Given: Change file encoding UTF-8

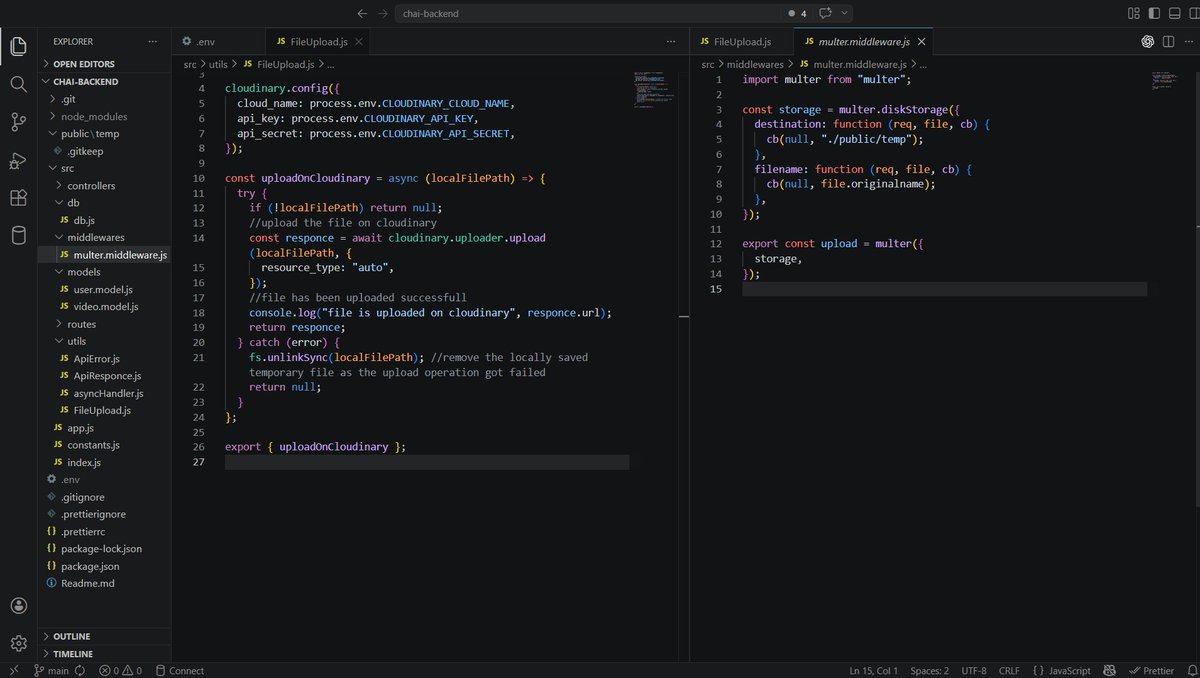Looking at the screenshot, I should (x=974, y=670).
